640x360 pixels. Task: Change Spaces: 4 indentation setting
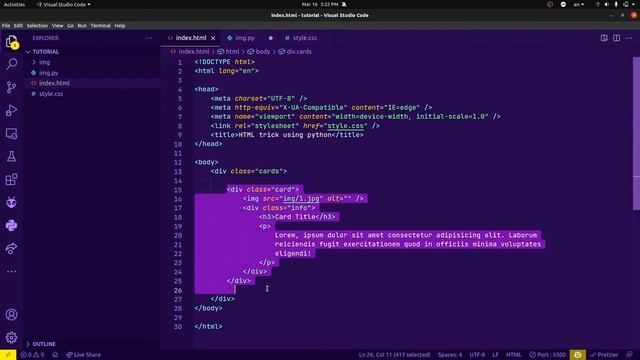coord(450,355)
